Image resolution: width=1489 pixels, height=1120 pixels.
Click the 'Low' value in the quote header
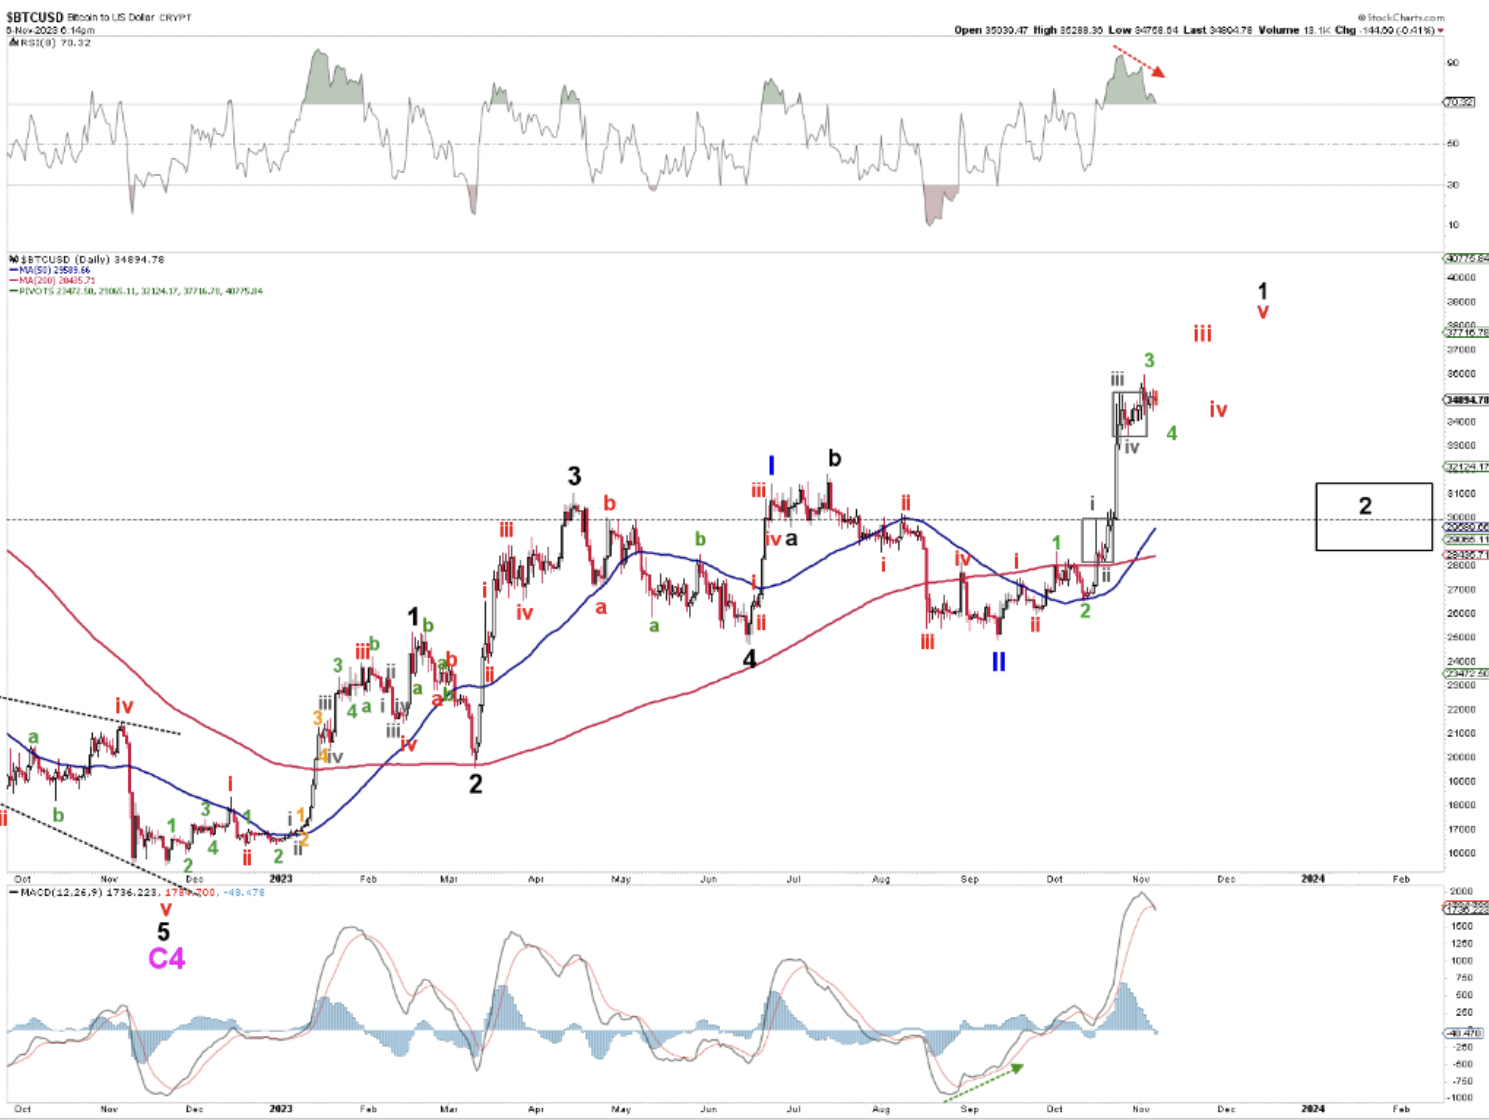1157,30
